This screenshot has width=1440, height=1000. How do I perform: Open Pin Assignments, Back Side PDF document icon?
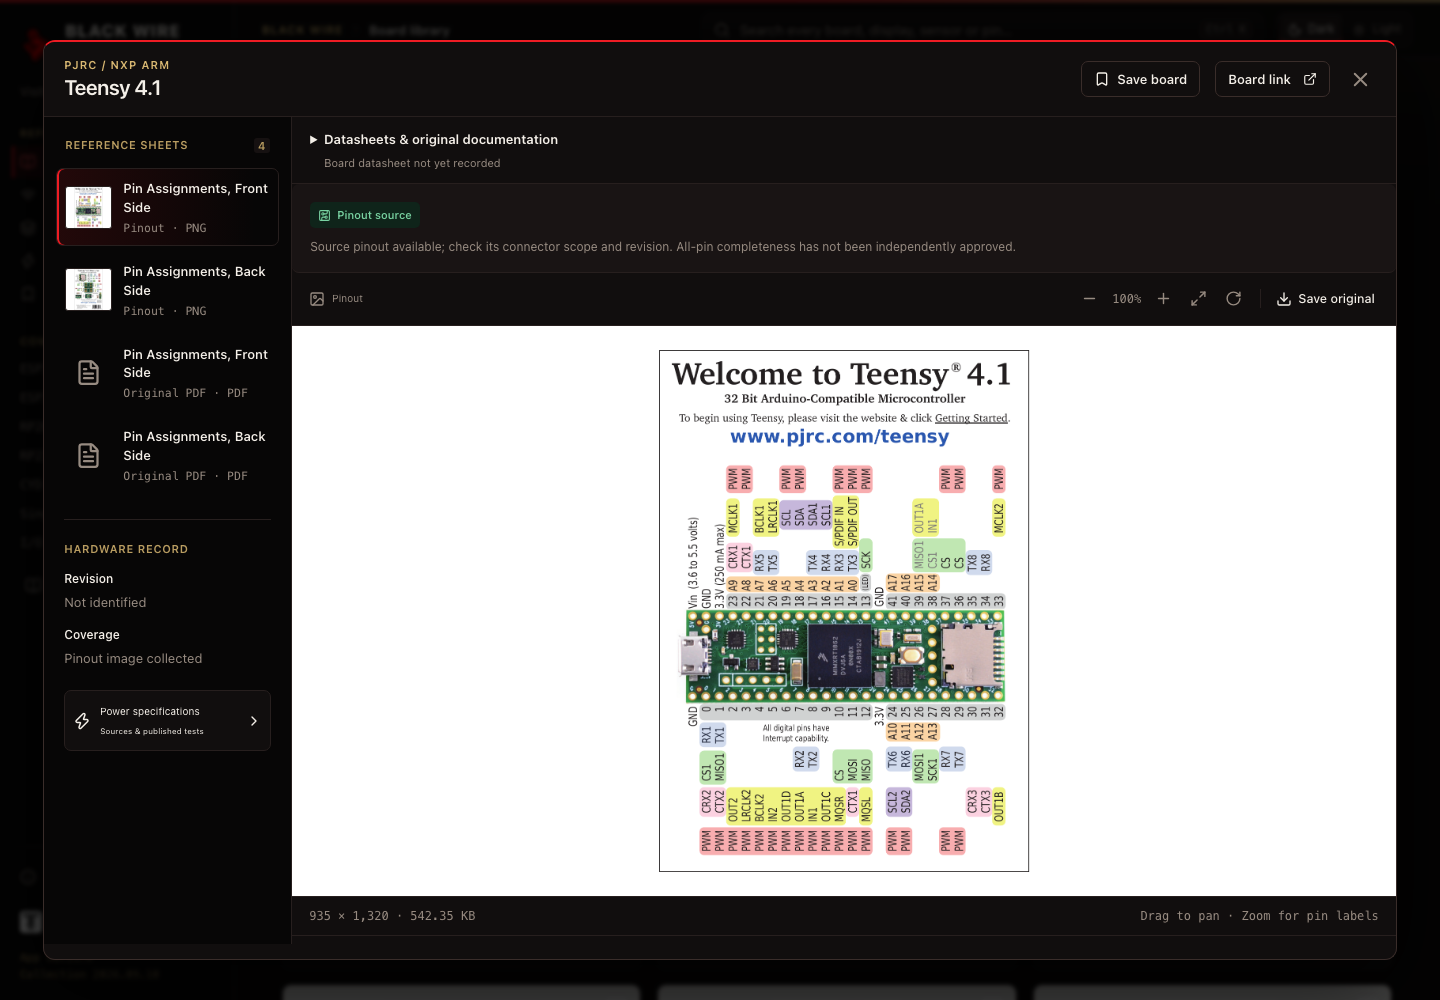(89, 456)
